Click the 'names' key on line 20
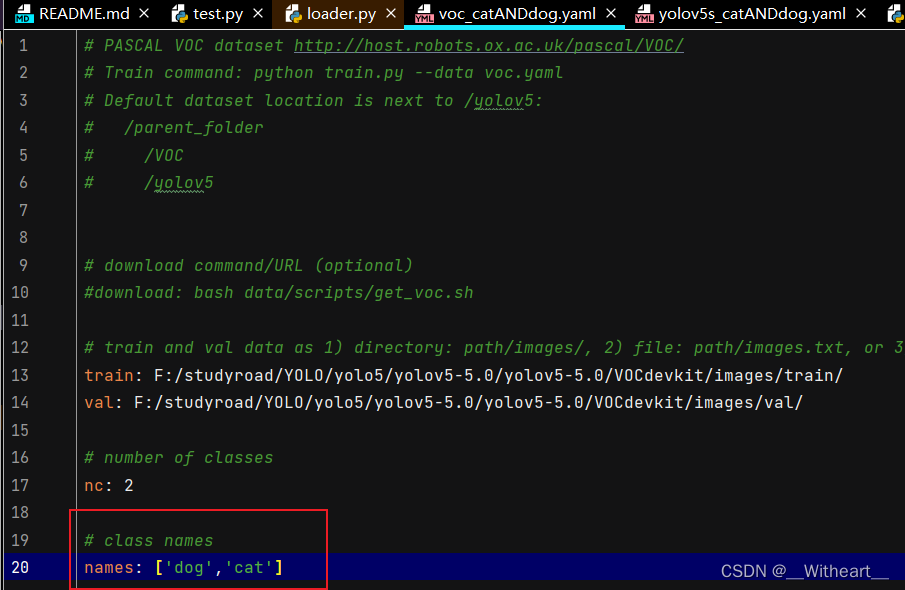The image size is (905, 590). [x=109, y=567]
